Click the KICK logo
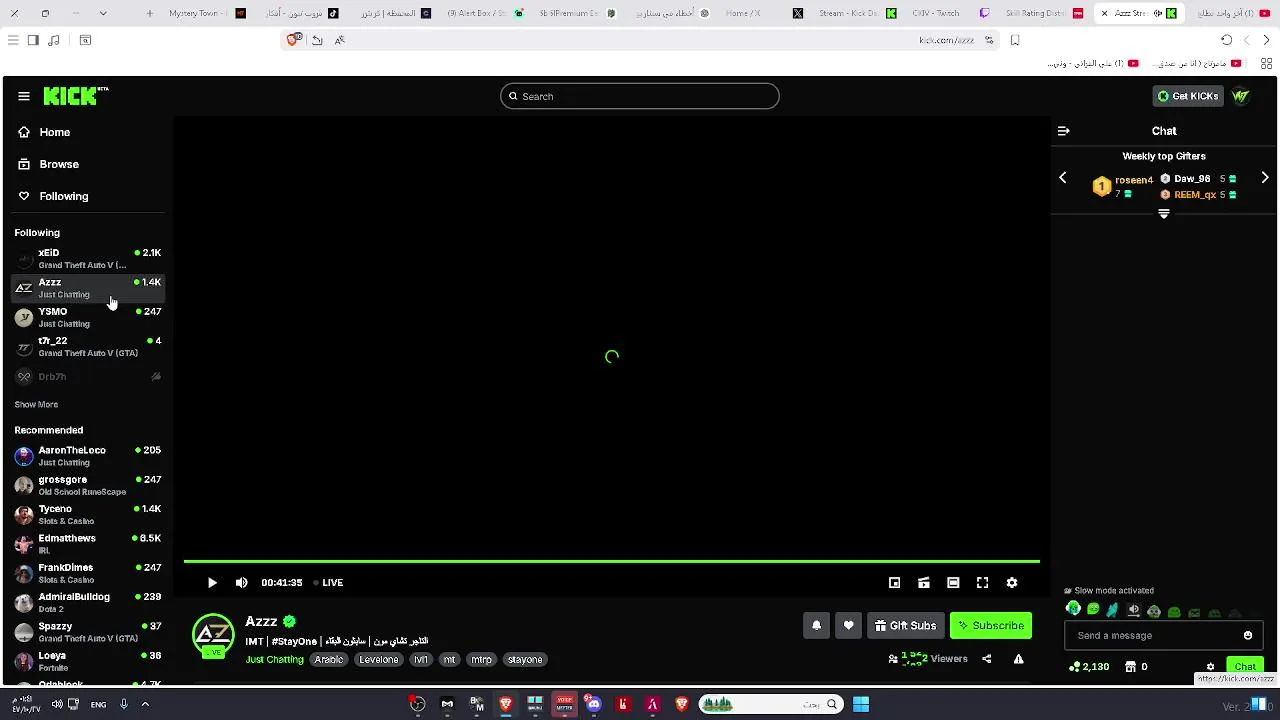This screenshot has height=720, width=1280. tap(75, 96)
